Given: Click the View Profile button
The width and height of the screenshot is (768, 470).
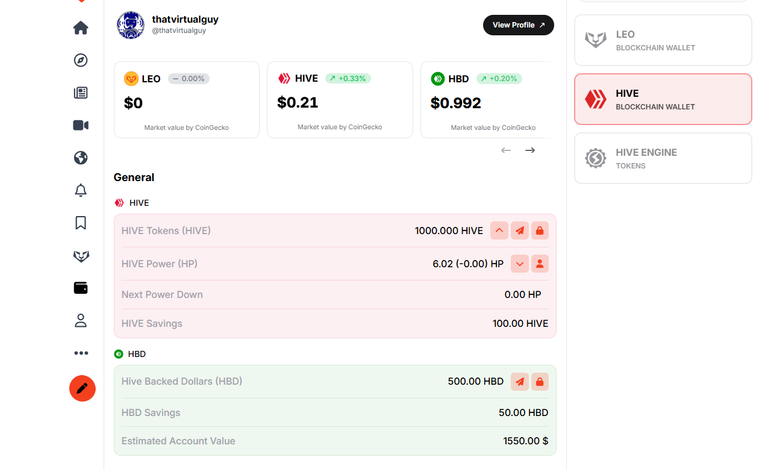Looking at the screenshot, I should click(x=518, y=25).
